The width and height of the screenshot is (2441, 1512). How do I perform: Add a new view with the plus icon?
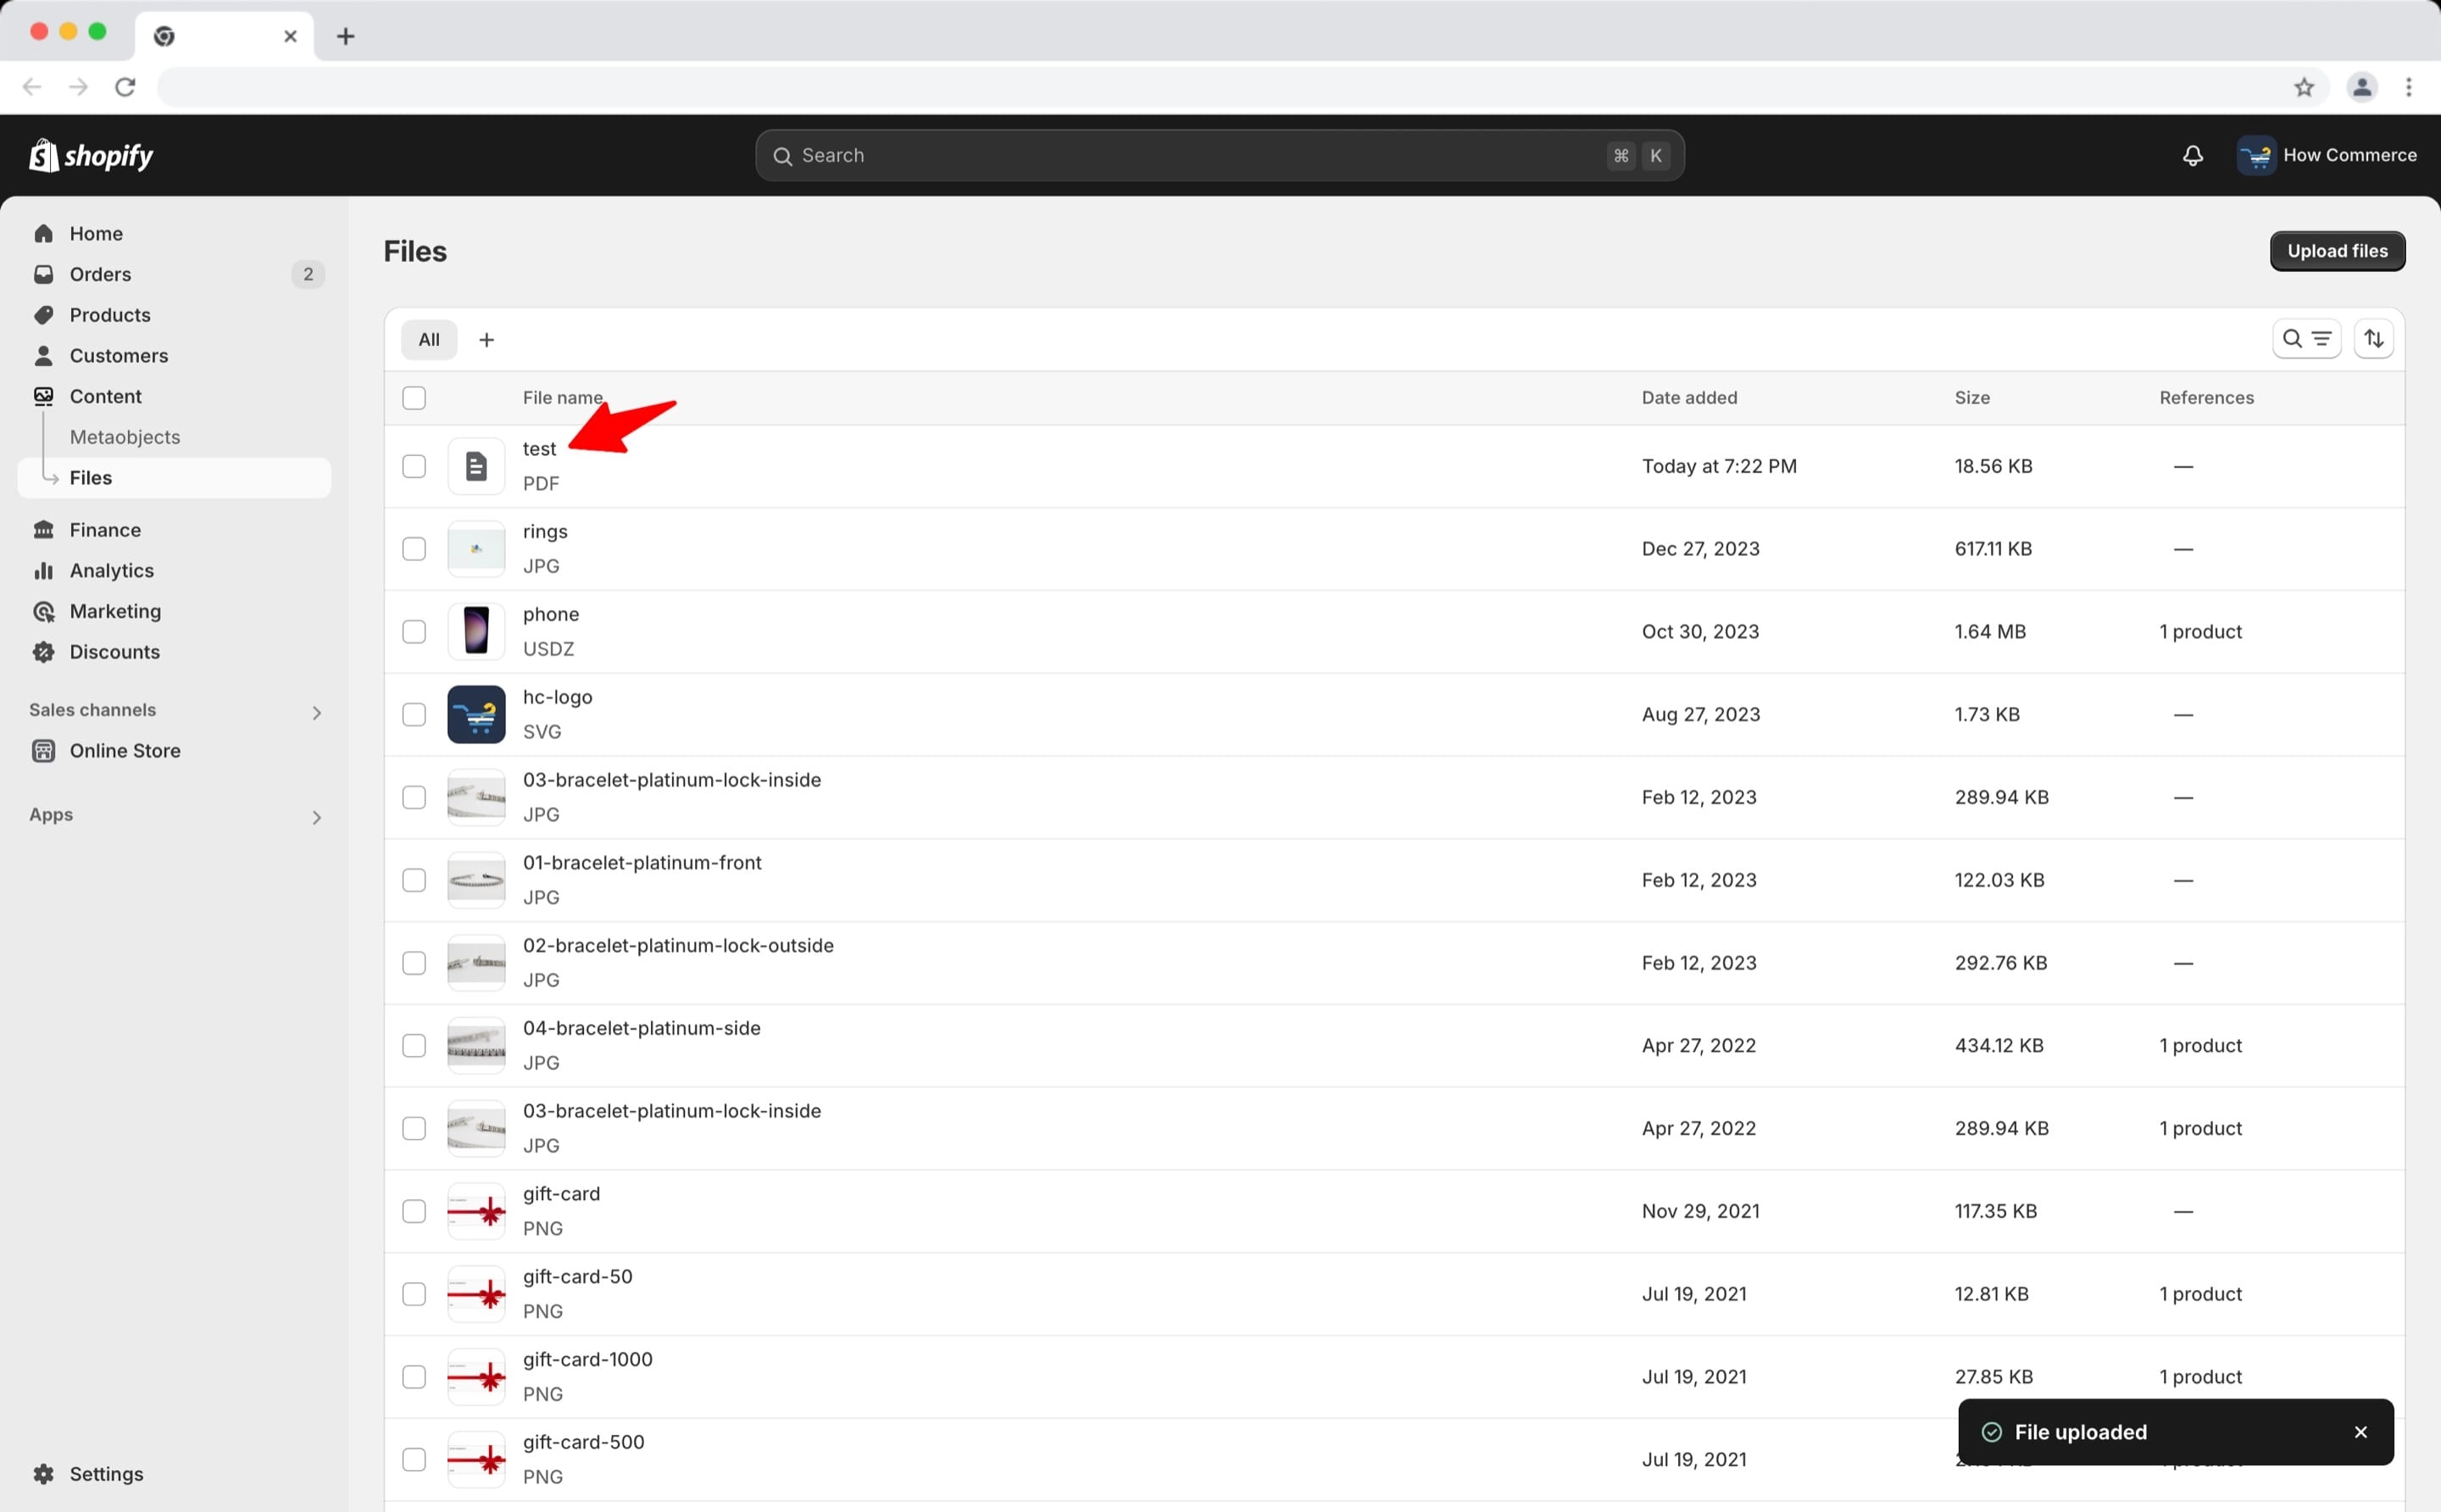486,340
